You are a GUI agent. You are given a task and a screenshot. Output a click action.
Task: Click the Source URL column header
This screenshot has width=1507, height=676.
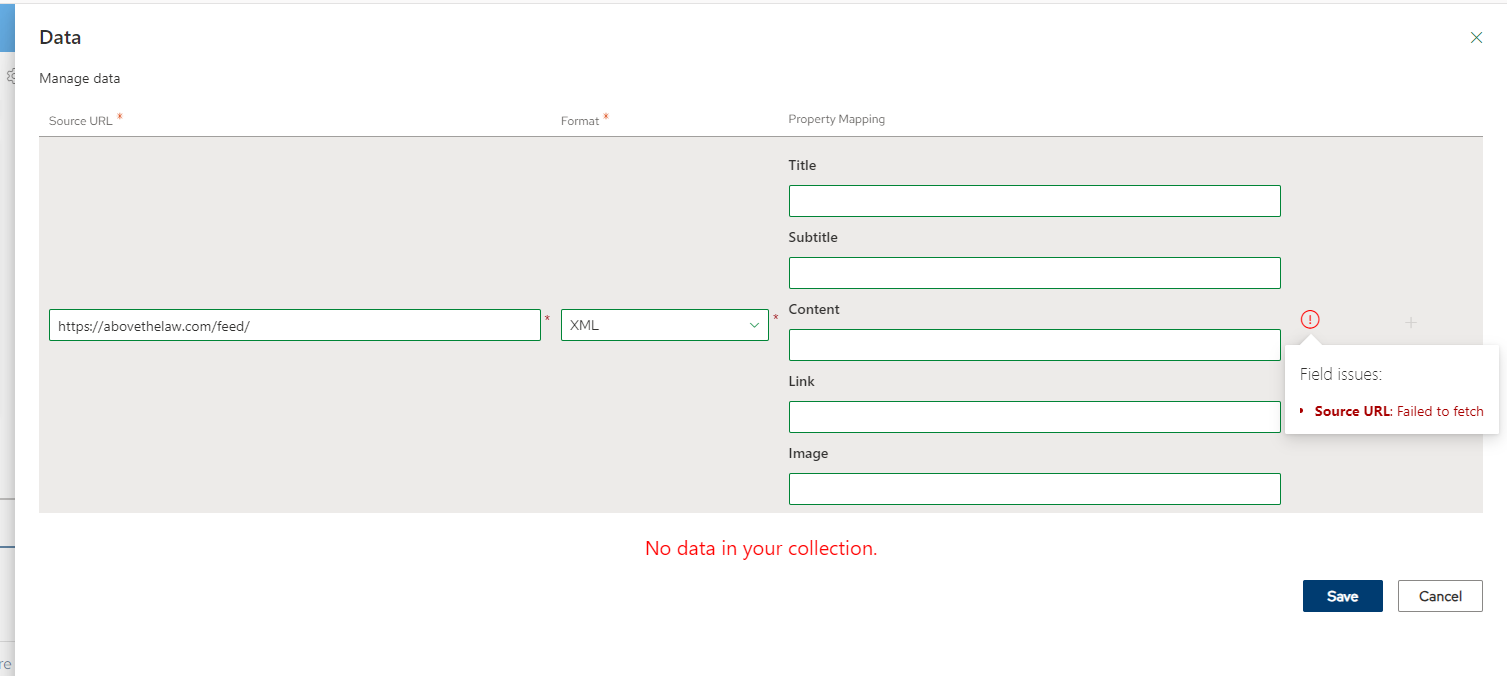(x=81, y=120)
